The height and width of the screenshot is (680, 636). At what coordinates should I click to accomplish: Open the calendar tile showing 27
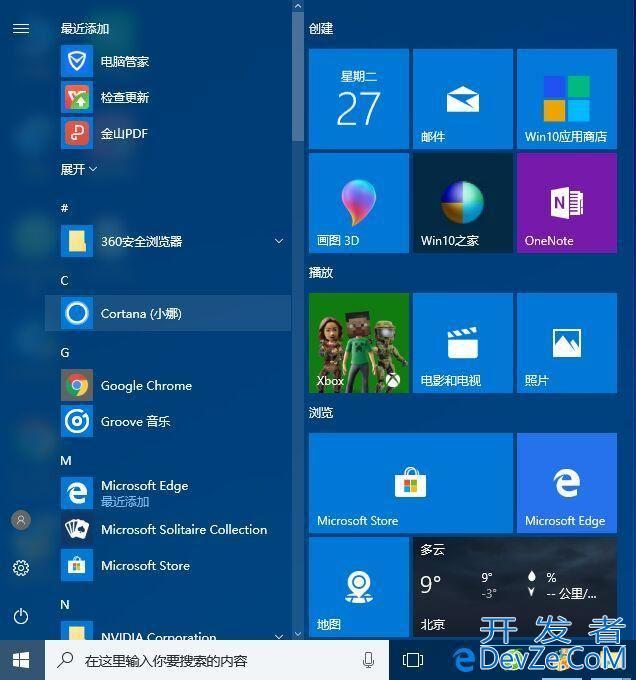359,99
